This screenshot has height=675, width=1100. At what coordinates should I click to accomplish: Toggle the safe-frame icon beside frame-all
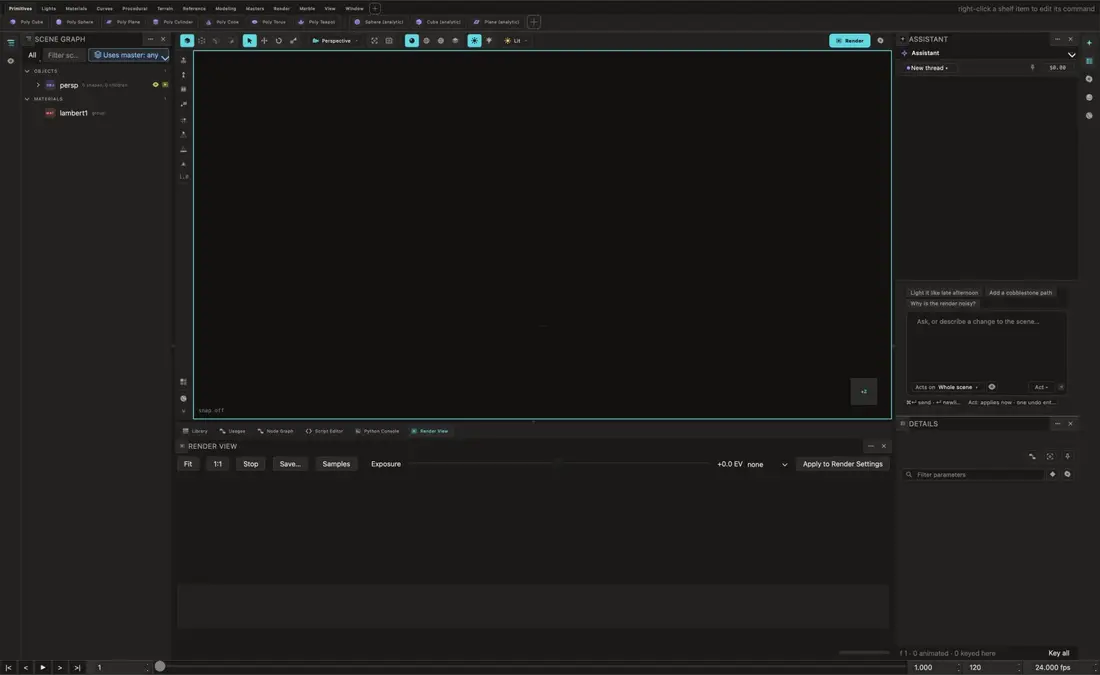pos(389,41)
